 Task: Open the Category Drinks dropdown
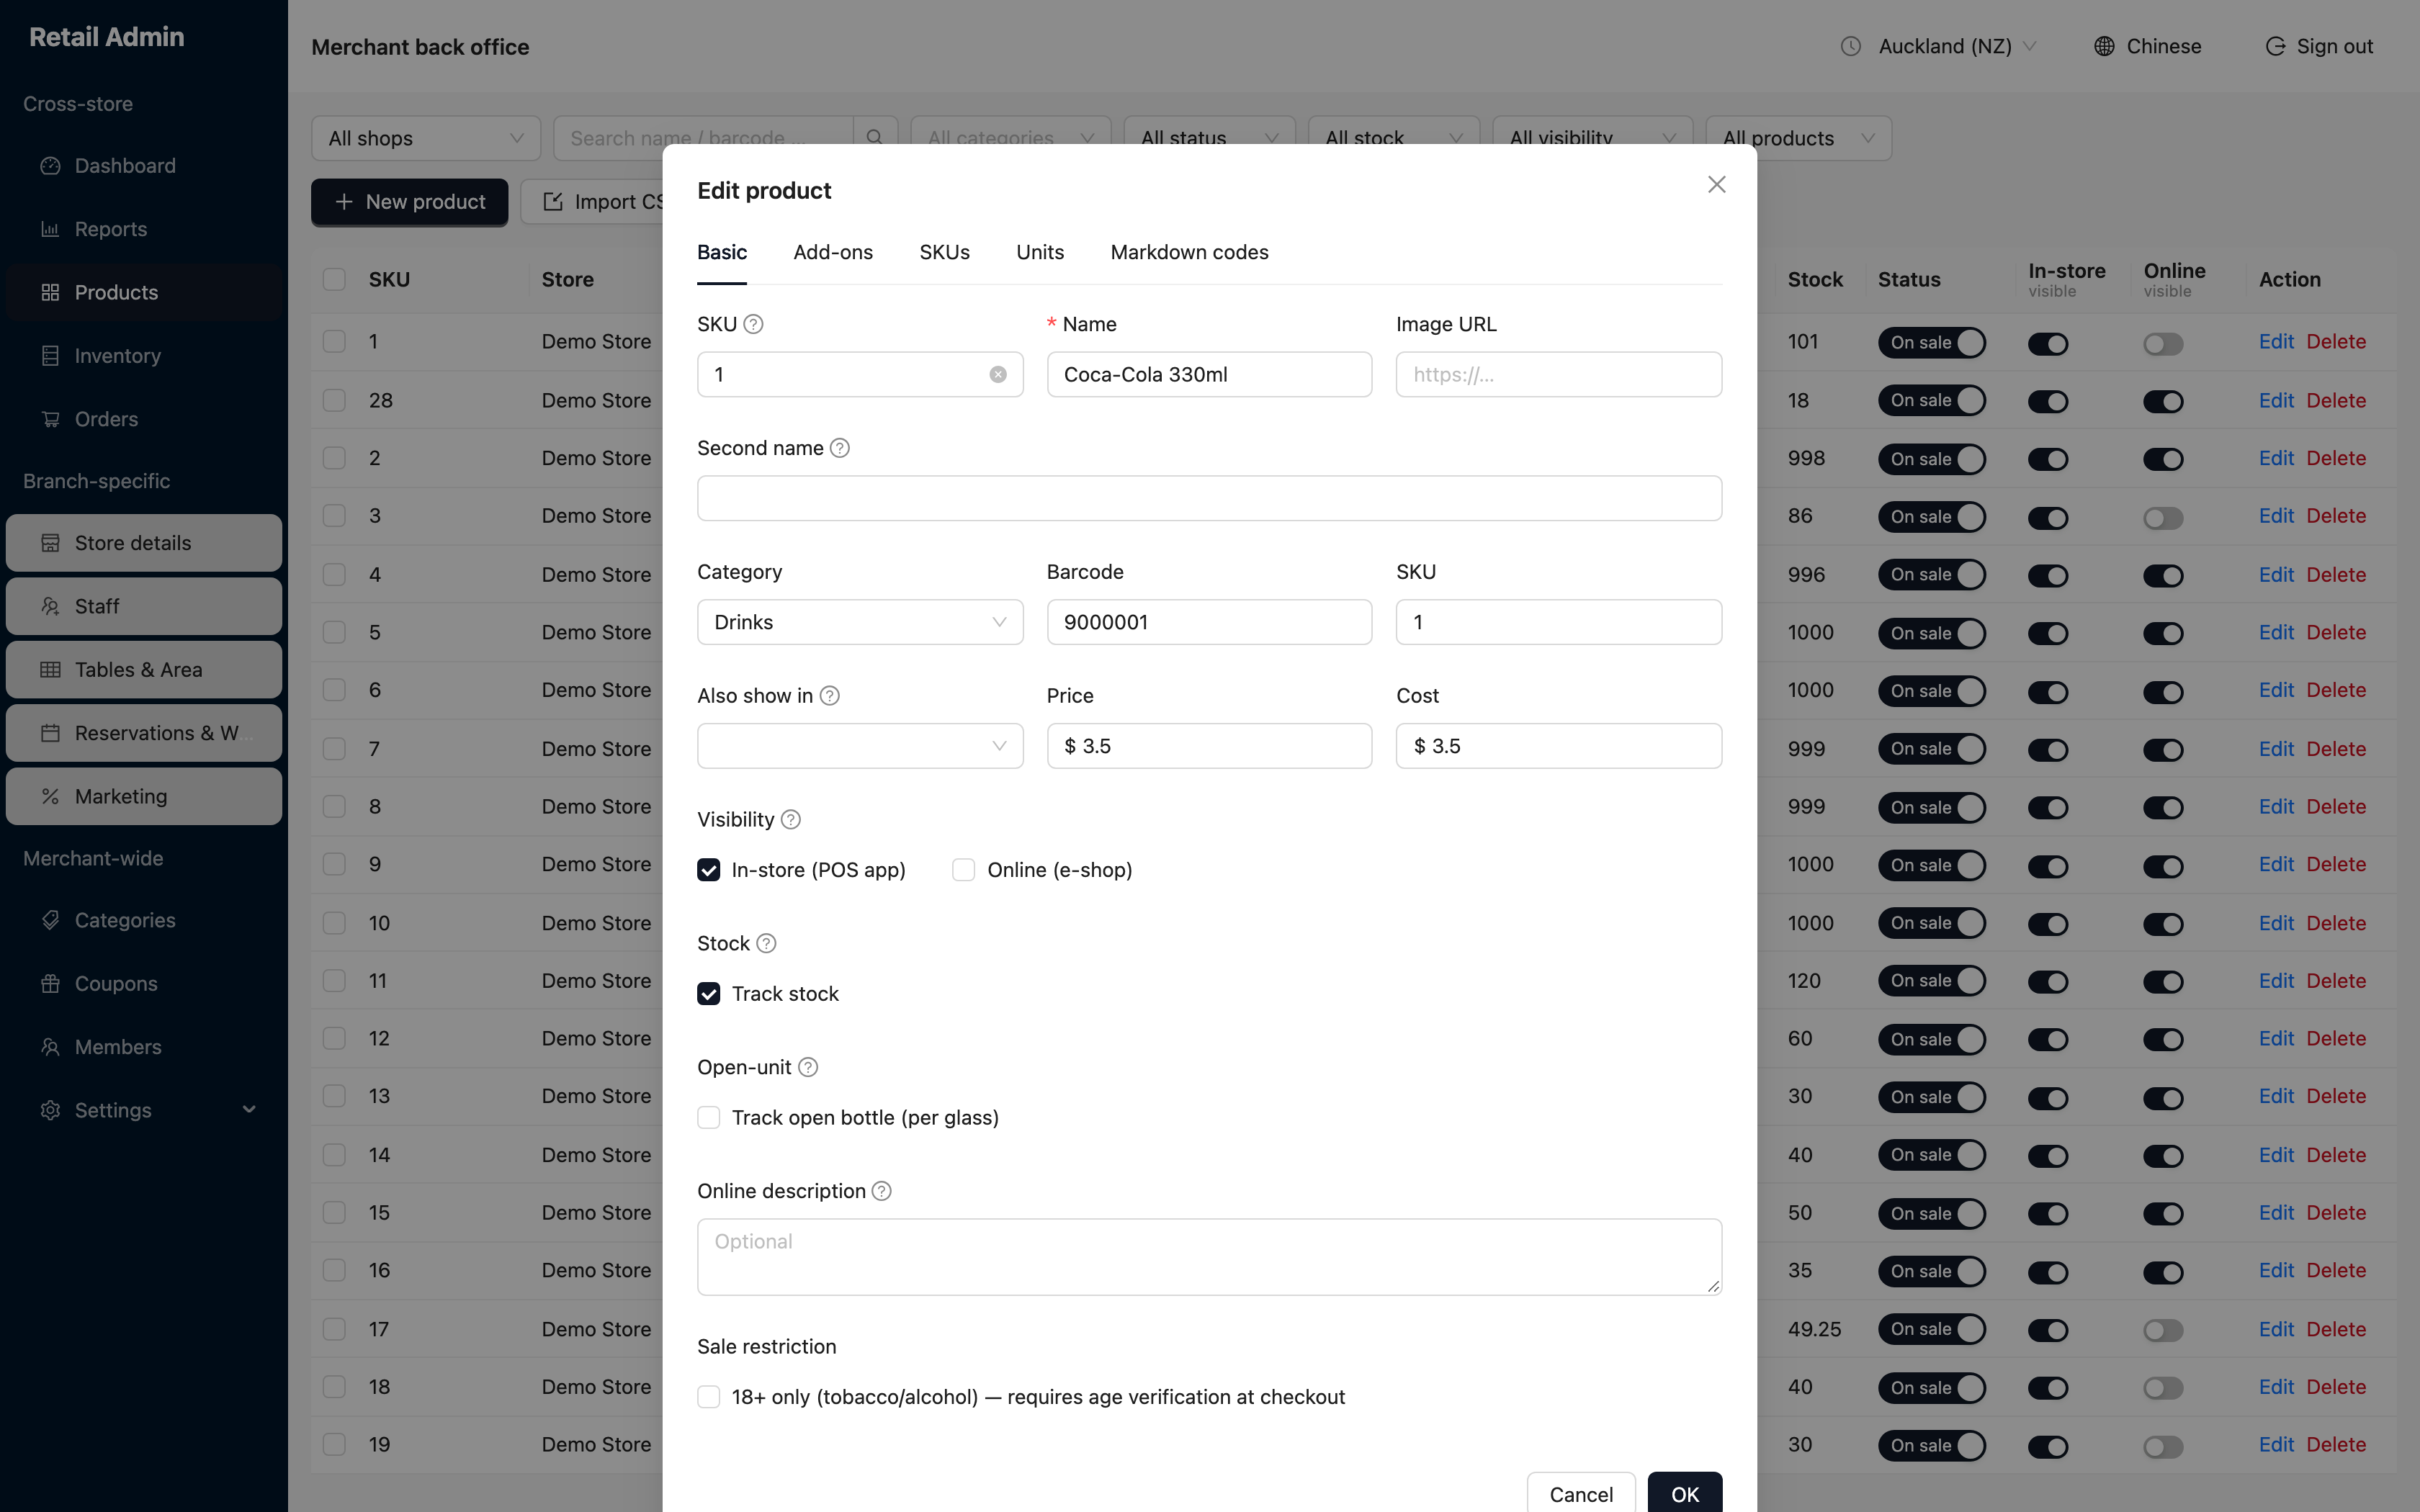860,622
